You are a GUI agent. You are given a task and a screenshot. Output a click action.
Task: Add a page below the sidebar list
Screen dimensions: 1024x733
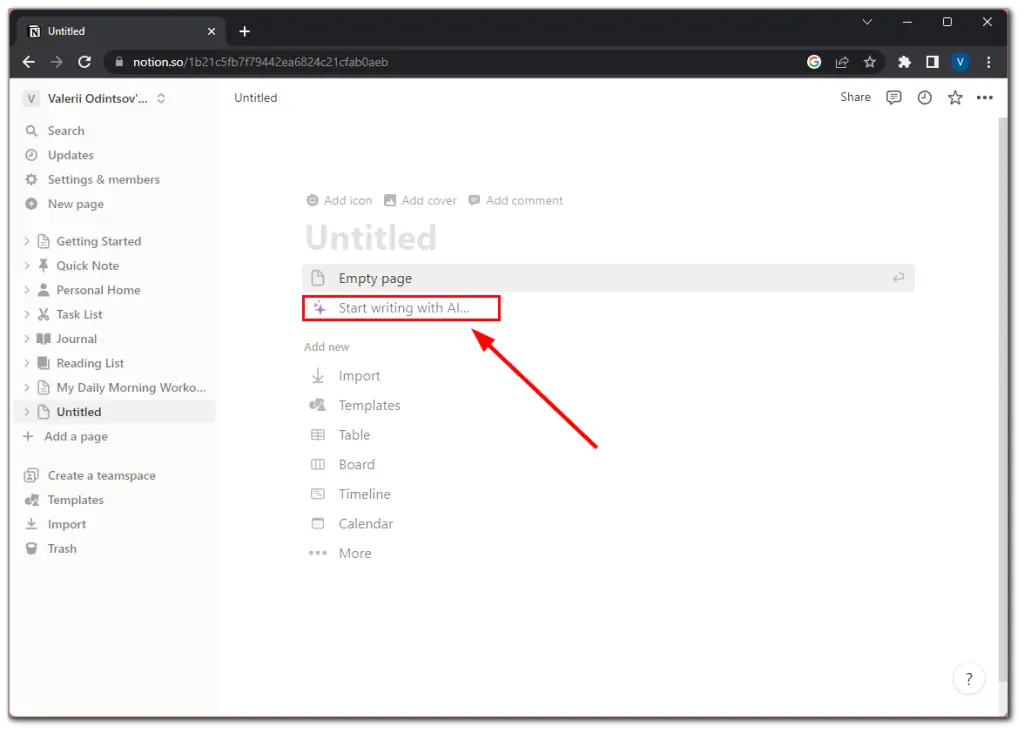74,436
